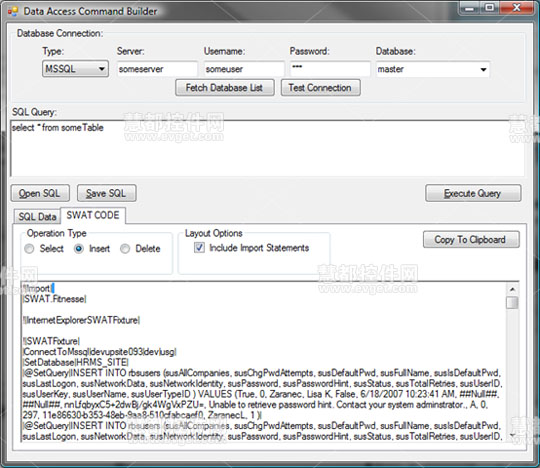Uncheck Include Import Statements
540x468 pixels.
click(x=199, y=248)
